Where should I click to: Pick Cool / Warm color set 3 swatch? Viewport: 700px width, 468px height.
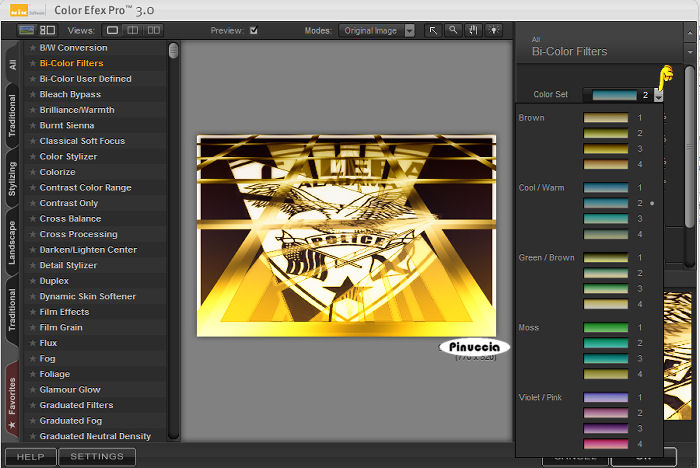point(605,218)
